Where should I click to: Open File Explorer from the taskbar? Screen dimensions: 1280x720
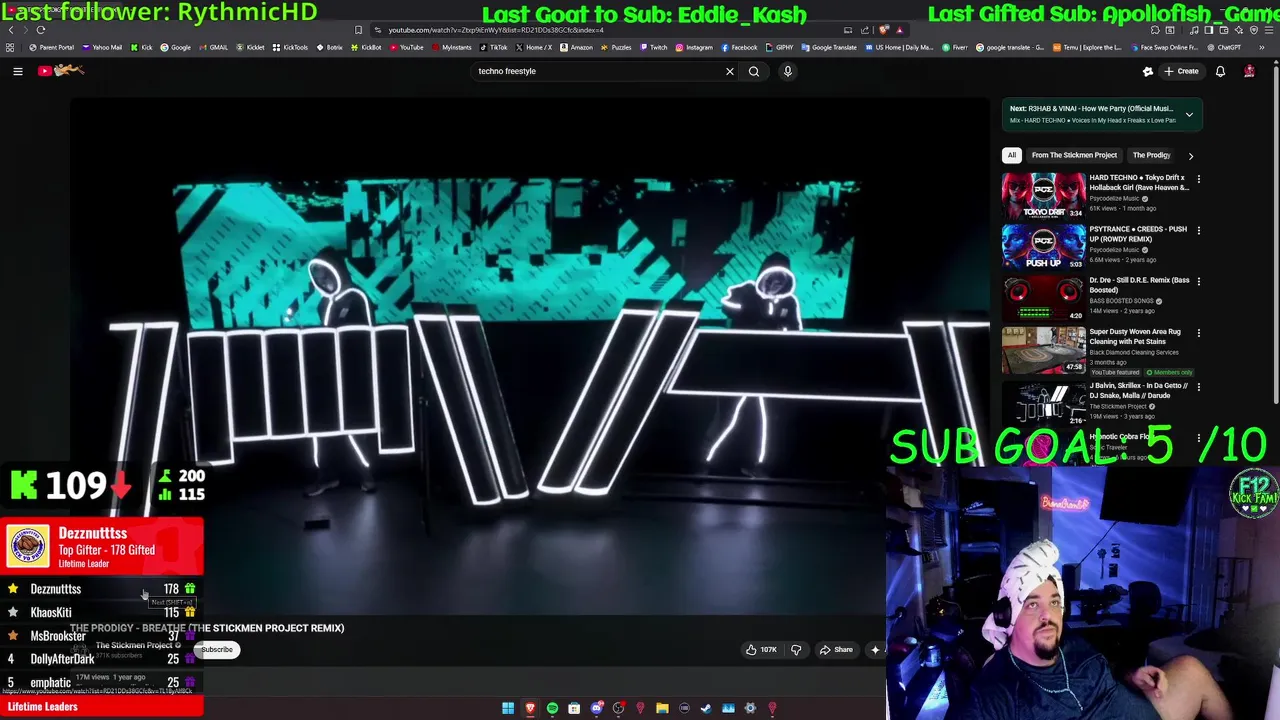click(x=662, y=708)
